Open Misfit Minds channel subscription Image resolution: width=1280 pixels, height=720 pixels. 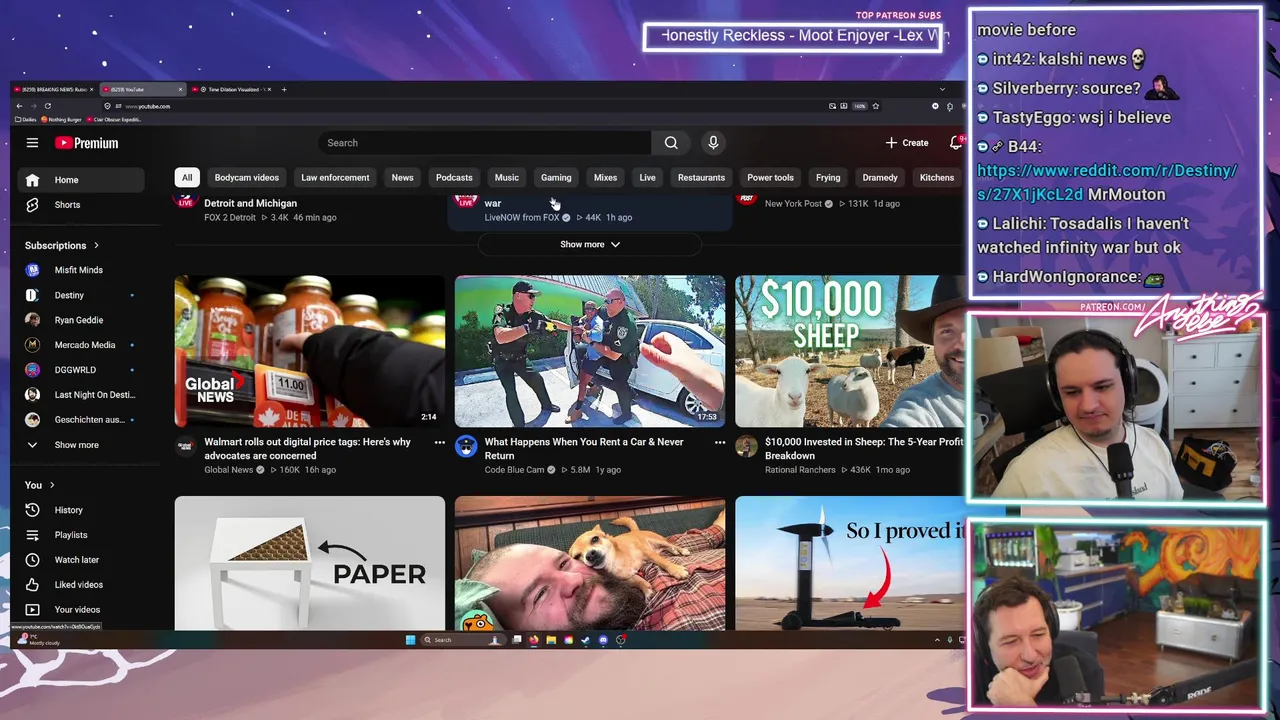pyautogui.click(x=82, y=270)
